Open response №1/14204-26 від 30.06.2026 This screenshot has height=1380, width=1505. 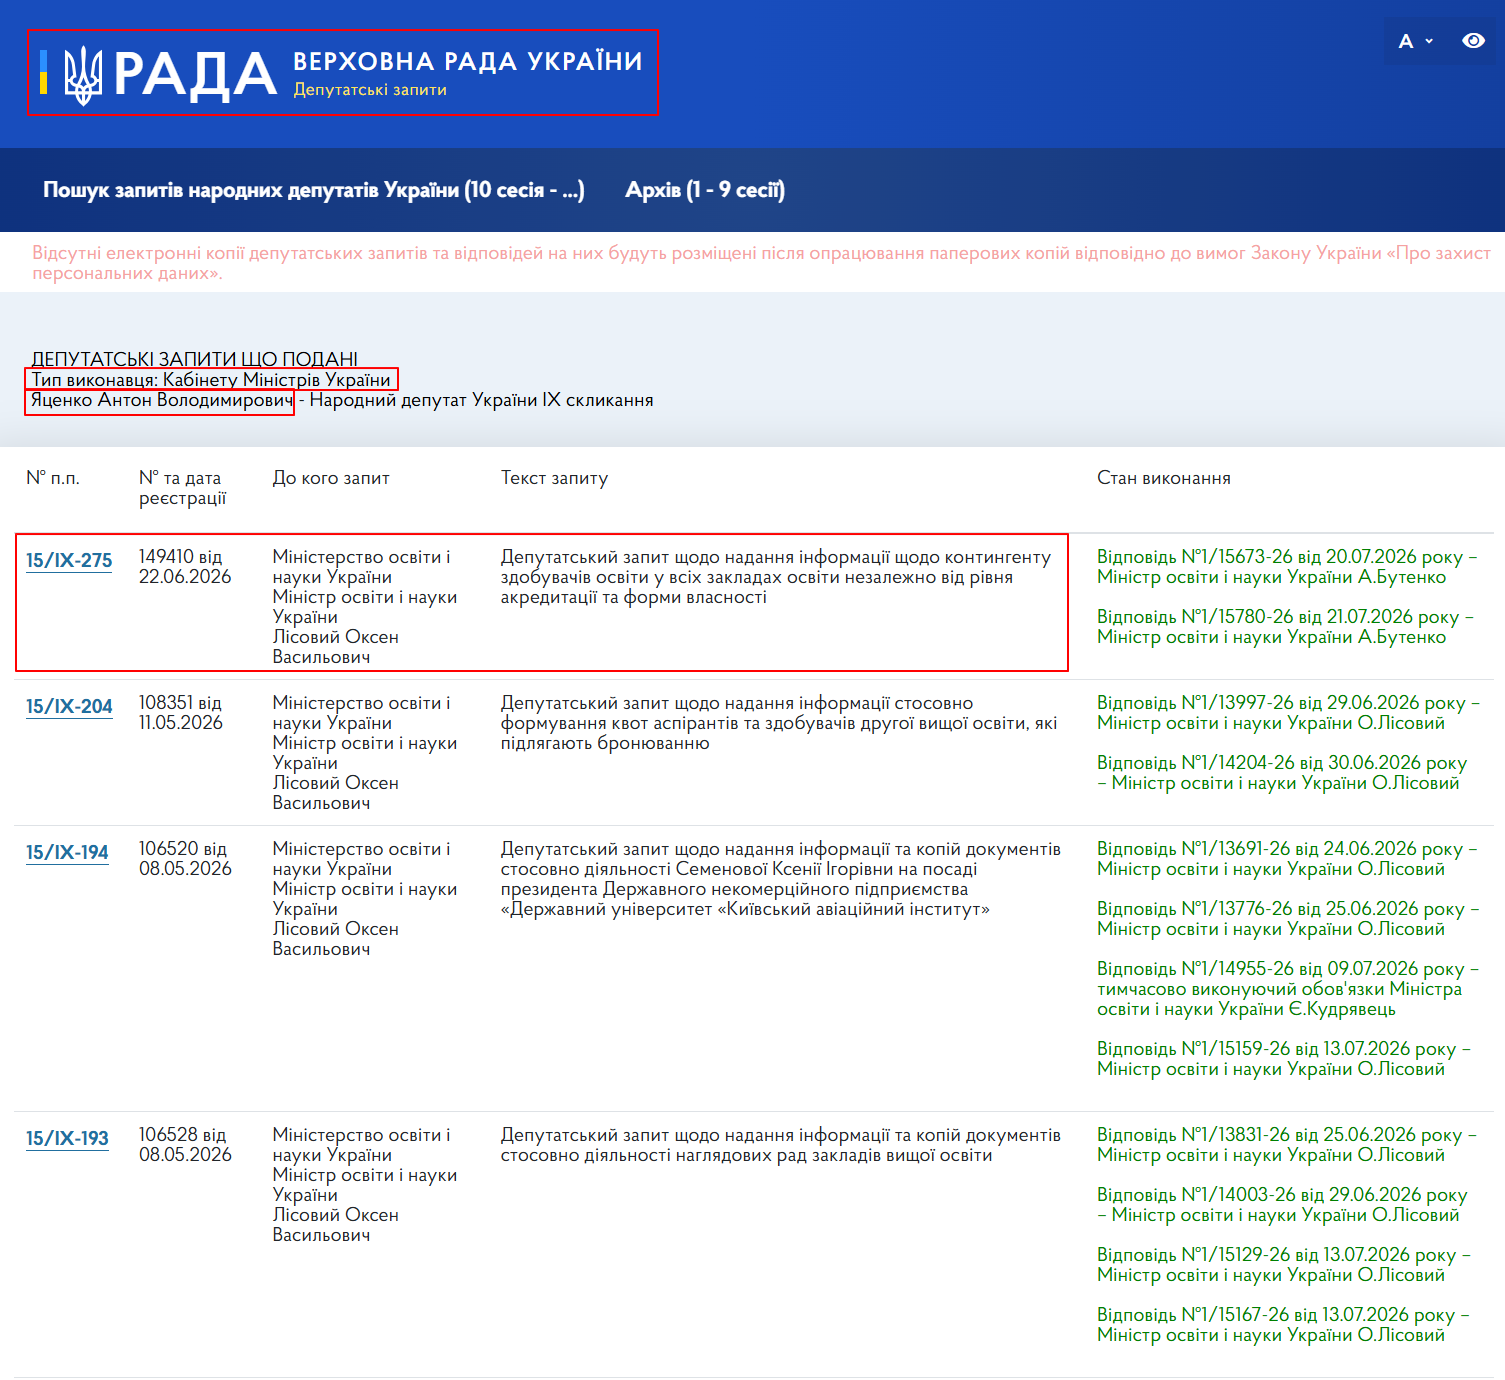click(x=1282, y=773)
